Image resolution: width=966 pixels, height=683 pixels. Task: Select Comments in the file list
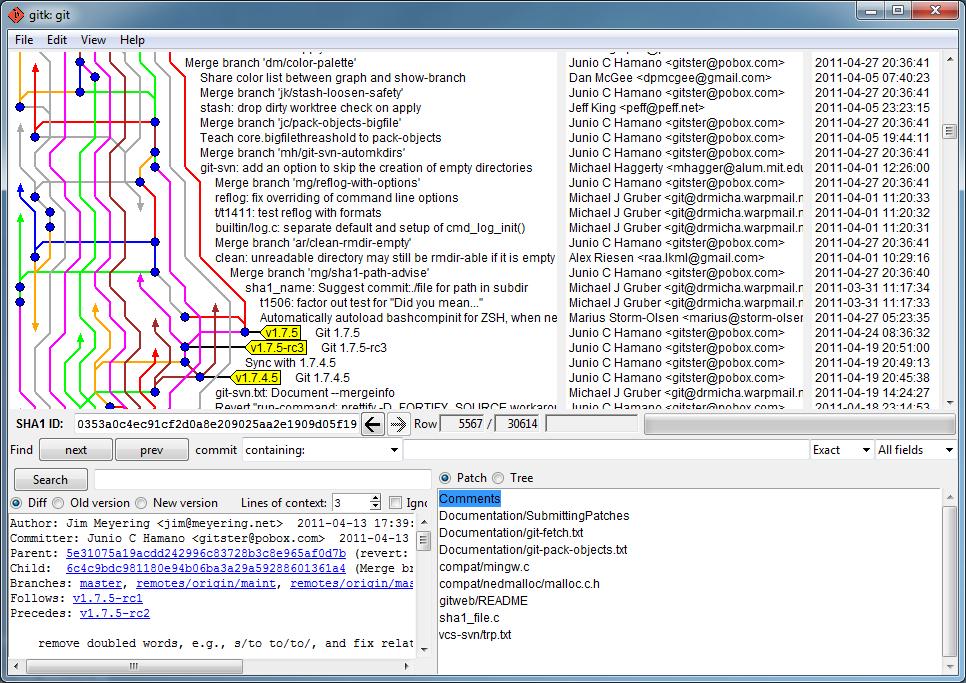470,499
